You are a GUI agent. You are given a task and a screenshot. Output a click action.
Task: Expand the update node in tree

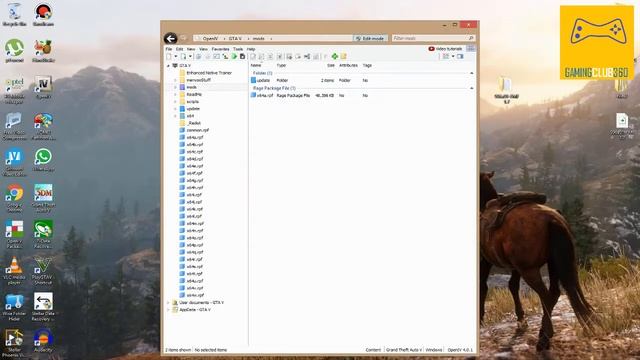[x=176, y=109]
